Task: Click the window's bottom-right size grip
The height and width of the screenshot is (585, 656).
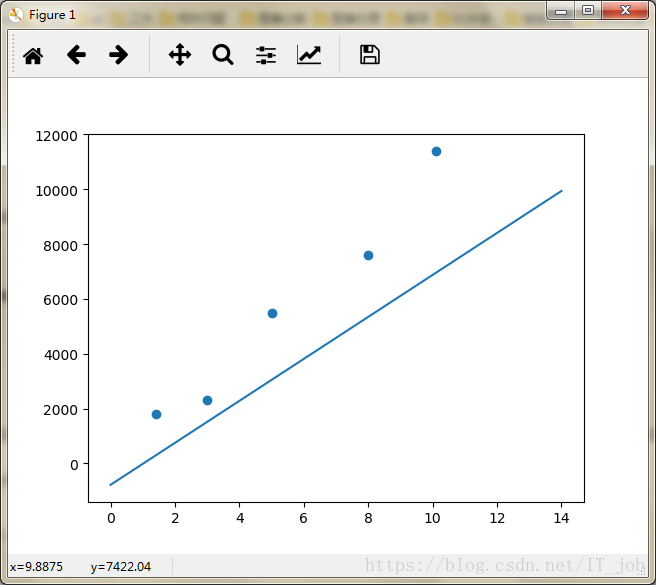Action: (x=642, y=571)
